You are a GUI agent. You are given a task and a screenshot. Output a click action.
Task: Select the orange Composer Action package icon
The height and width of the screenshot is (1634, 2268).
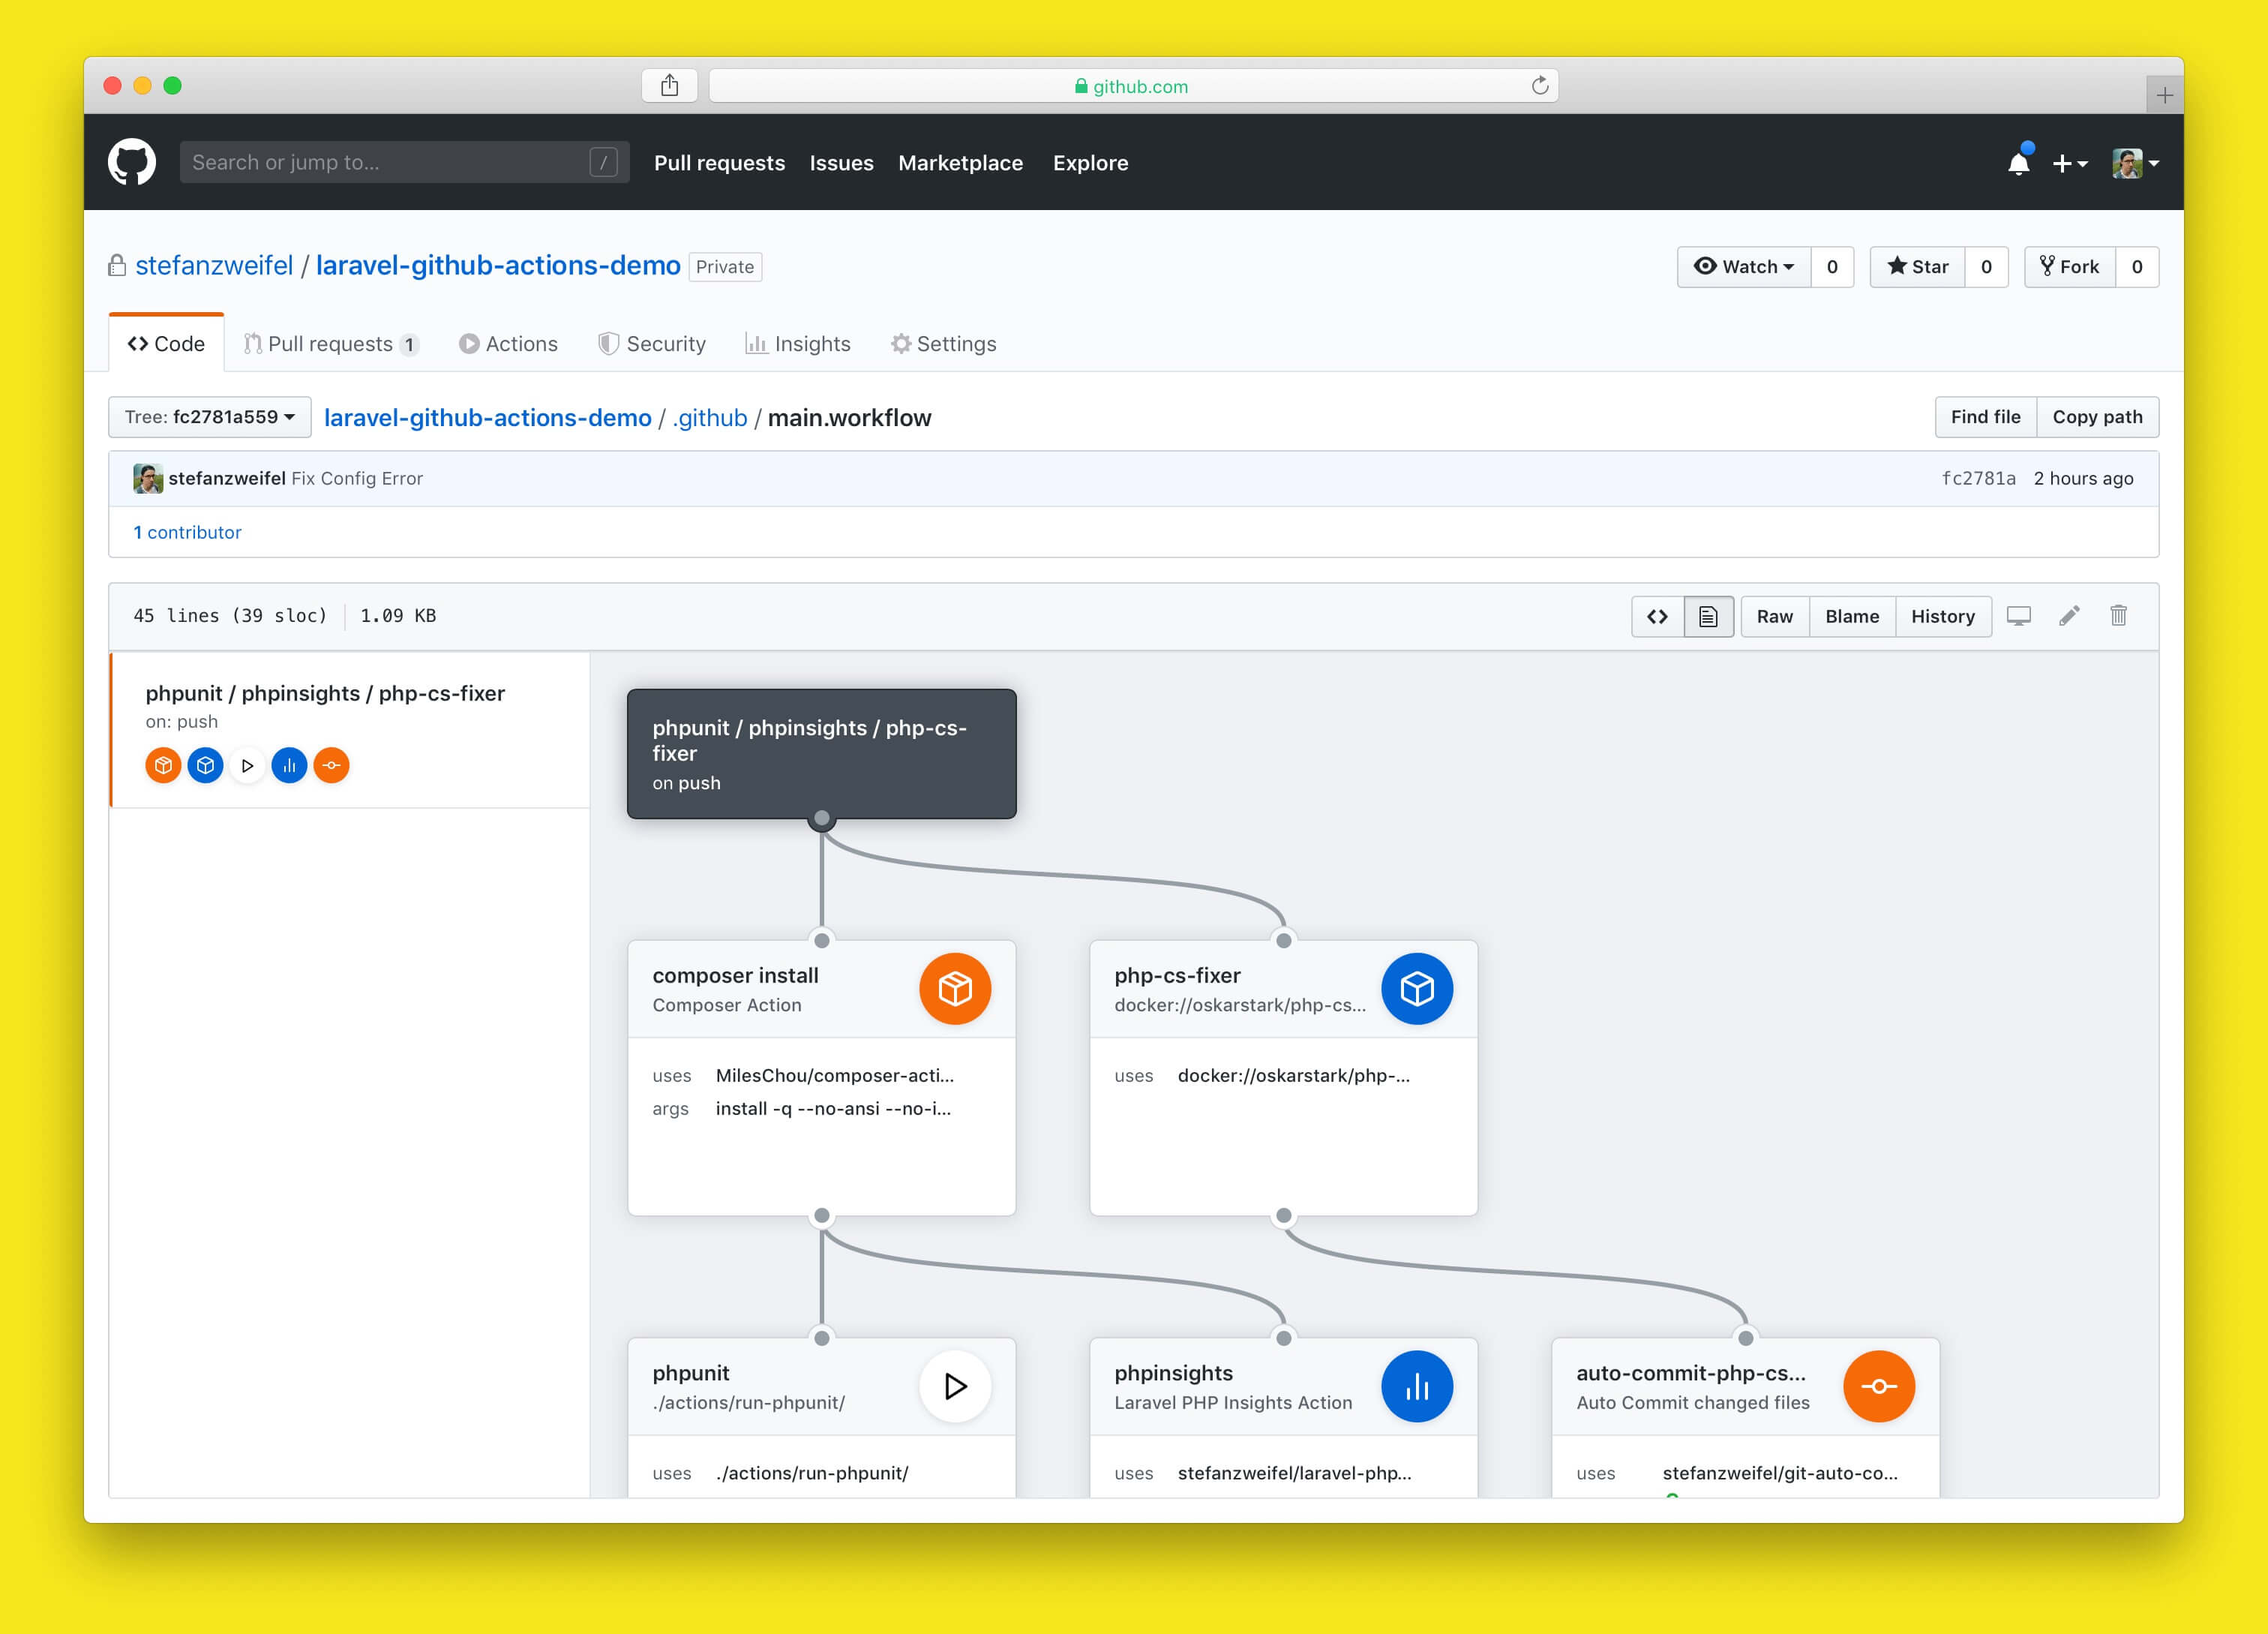[956, 988]
